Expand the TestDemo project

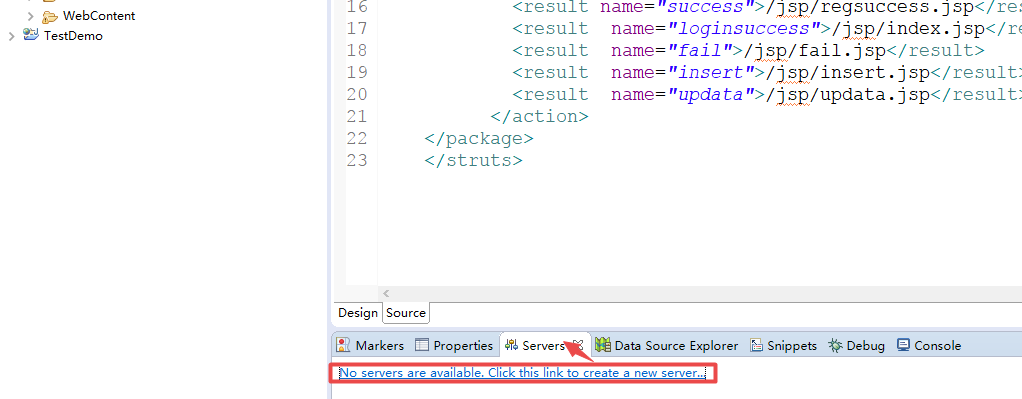click(x=11, y=37)
